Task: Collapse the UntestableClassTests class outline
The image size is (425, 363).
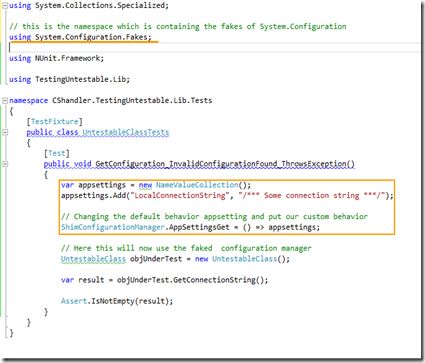Action: tap(5, 132)
